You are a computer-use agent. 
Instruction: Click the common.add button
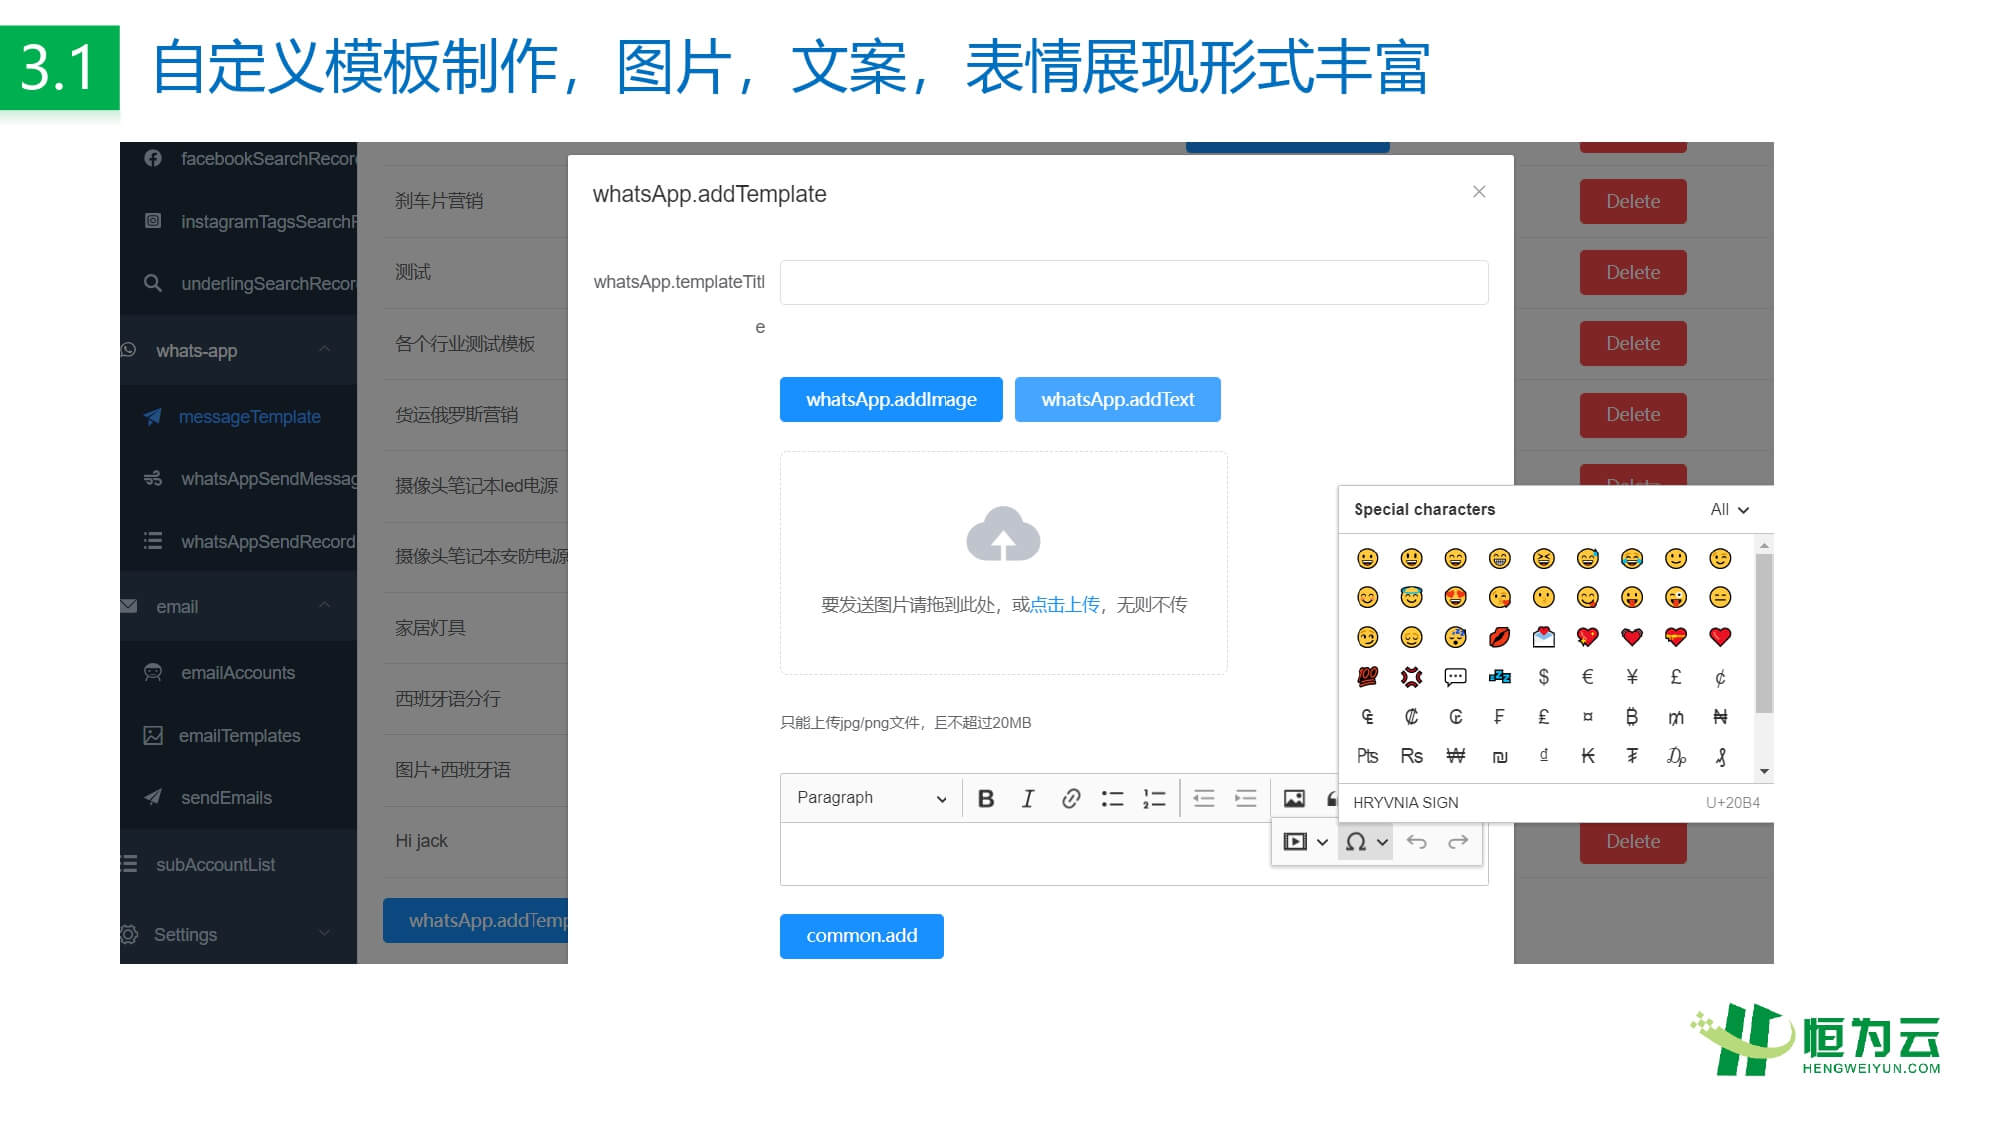tap(861, 936)
